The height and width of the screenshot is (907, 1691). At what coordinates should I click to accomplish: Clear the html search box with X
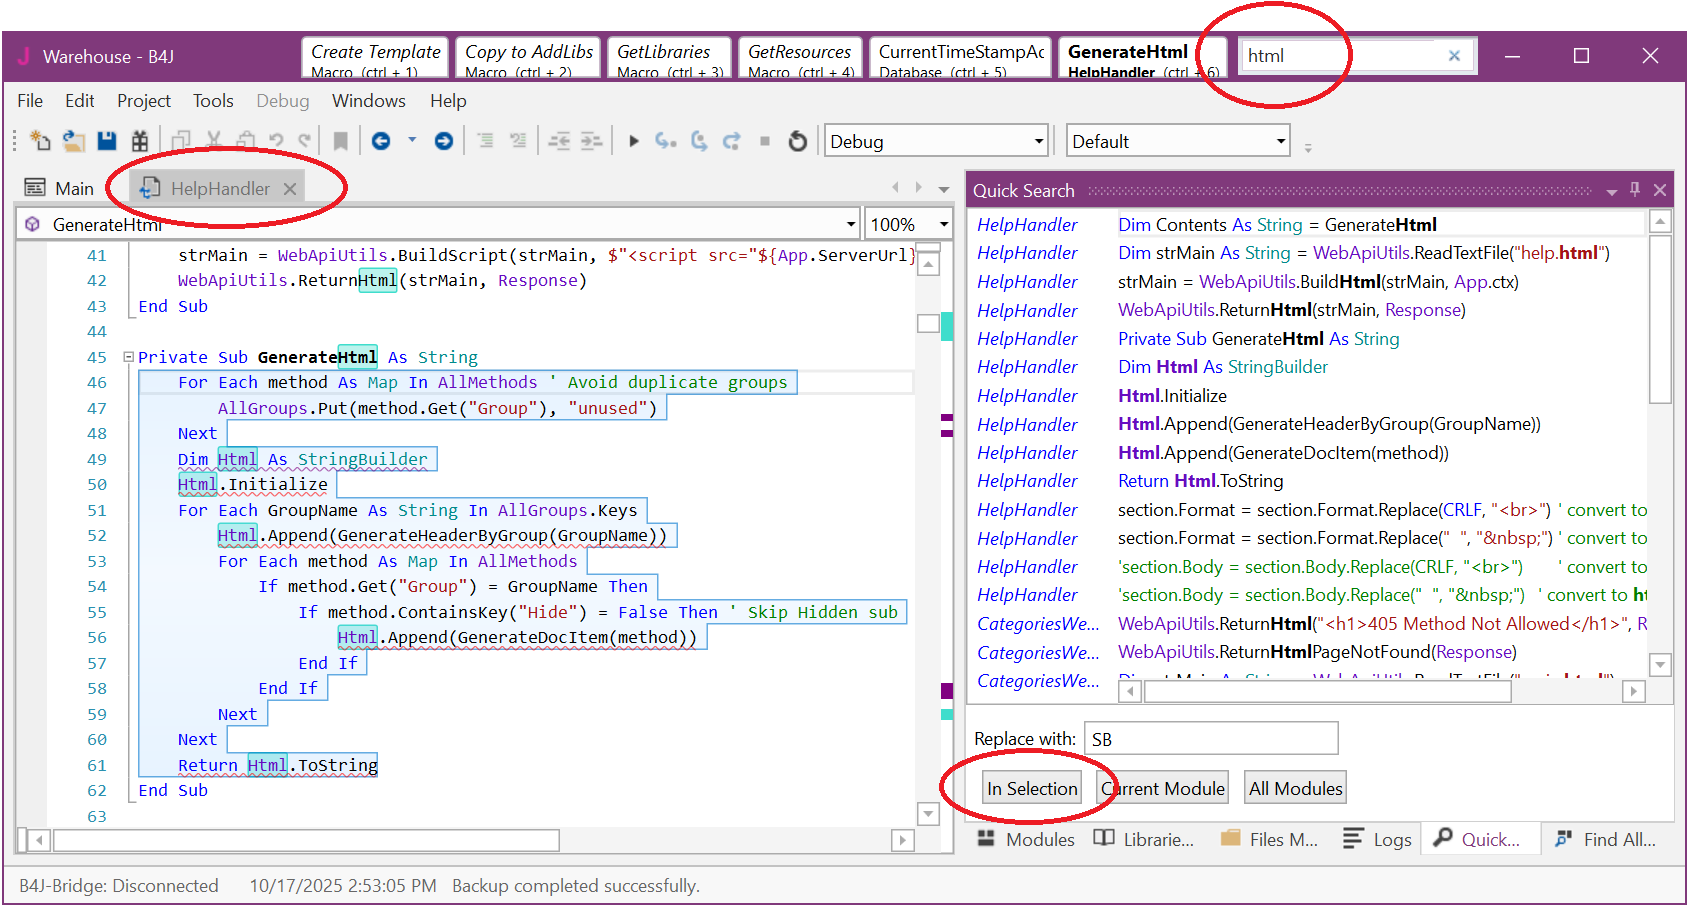1454,56
